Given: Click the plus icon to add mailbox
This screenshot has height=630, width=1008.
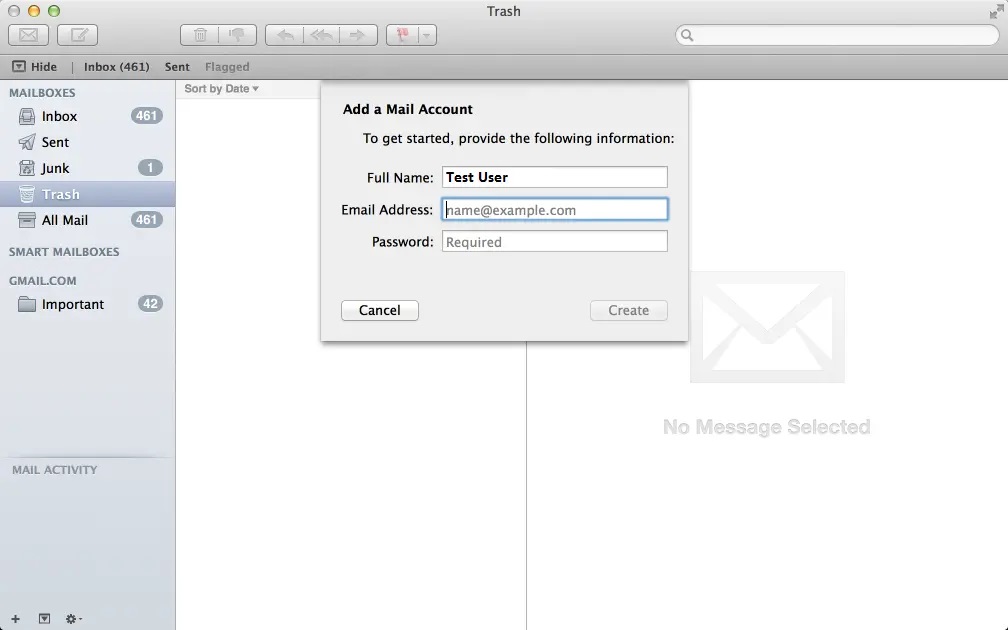Looking at the screenshot, I should 15,619.
